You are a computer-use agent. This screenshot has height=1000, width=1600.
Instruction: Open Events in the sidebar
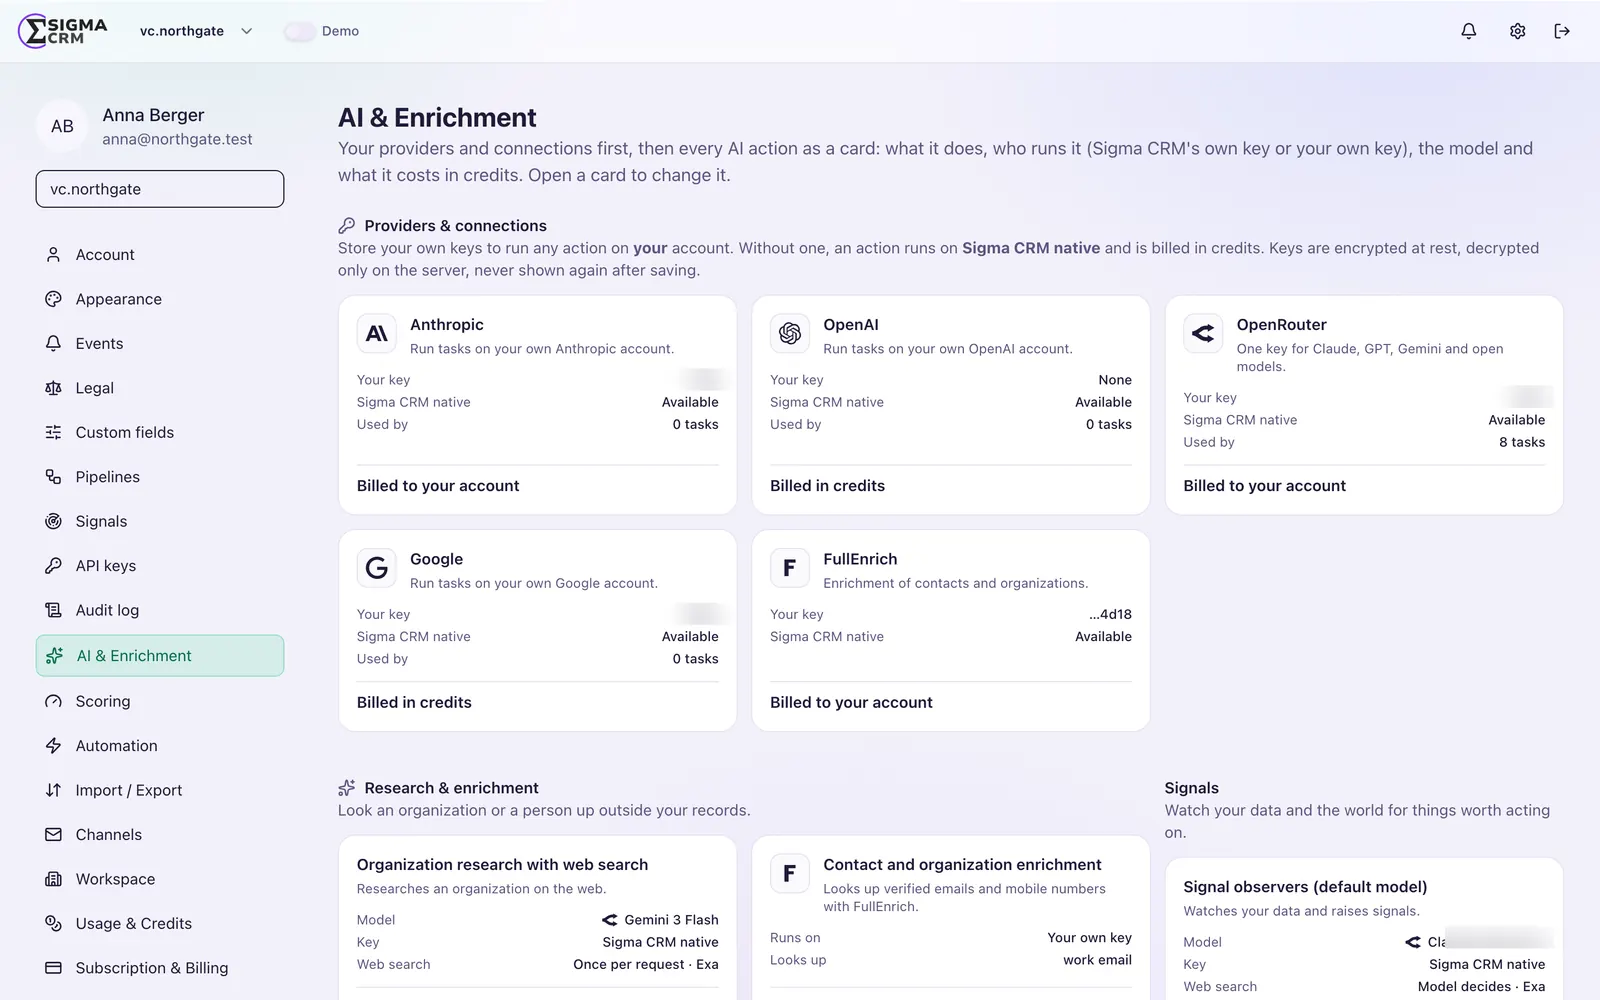coord(160,344)
